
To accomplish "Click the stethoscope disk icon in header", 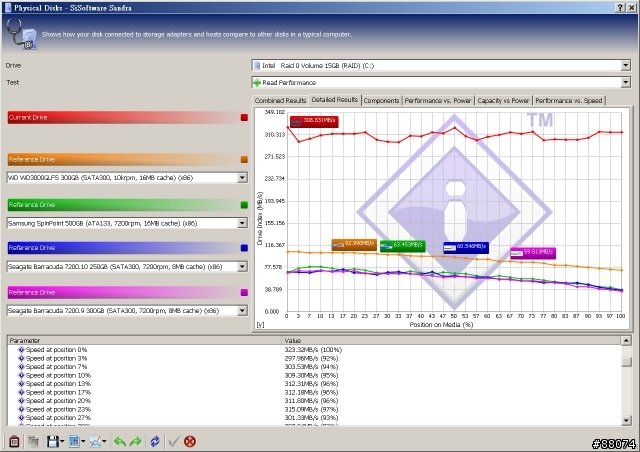I will 22,34.
